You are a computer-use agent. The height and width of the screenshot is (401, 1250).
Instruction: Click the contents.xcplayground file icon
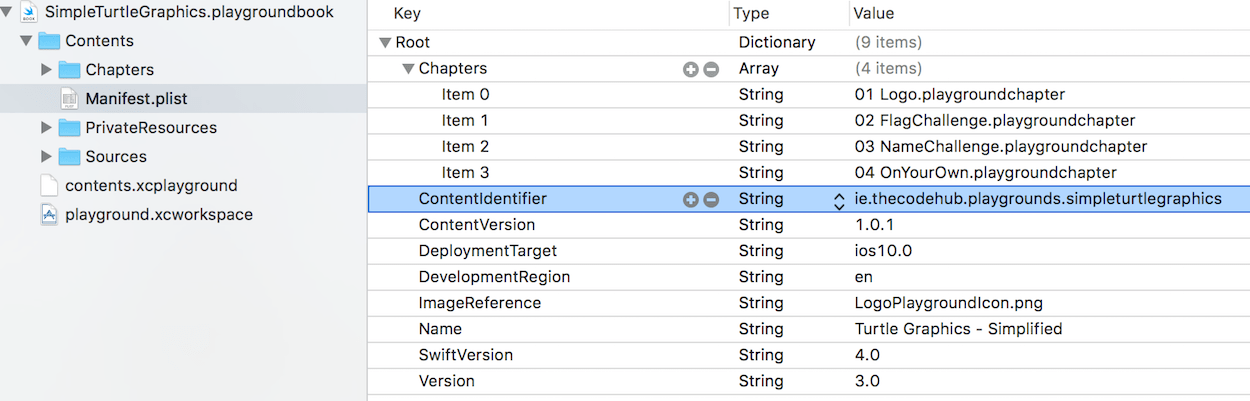click(x=49, y=186)
